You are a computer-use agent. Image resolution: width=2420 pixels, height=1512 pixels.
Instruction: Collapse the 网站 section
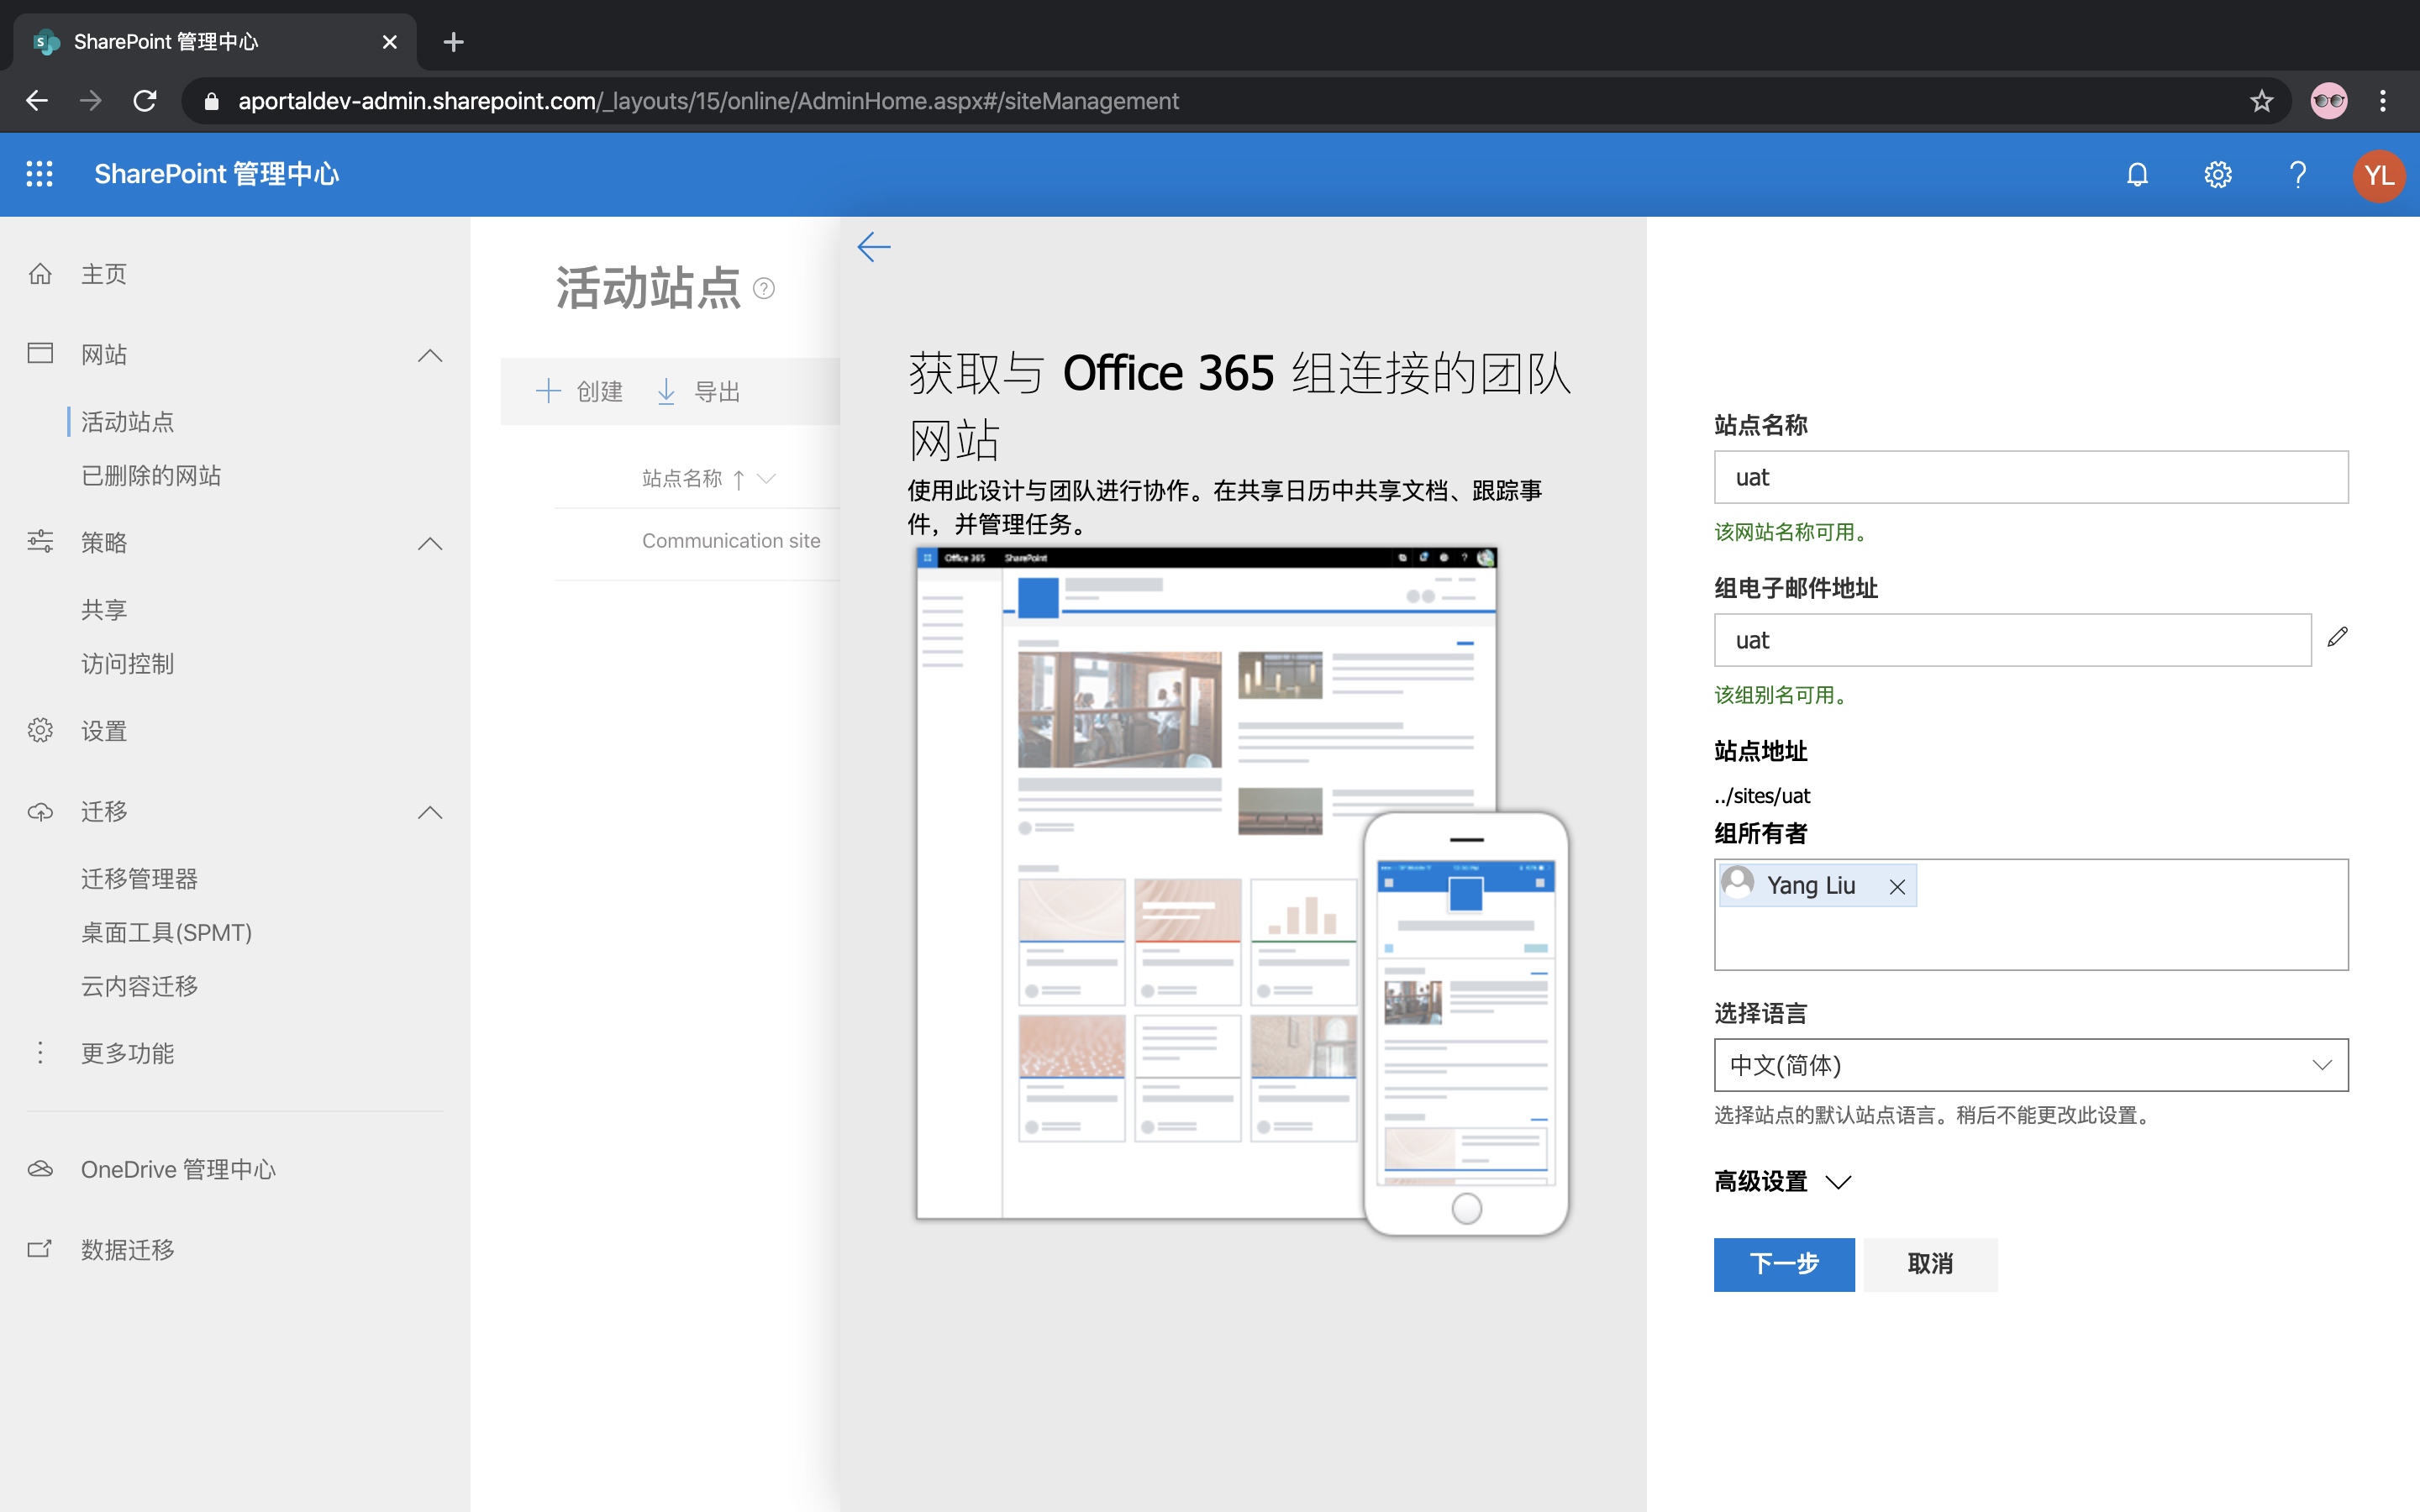430,355
